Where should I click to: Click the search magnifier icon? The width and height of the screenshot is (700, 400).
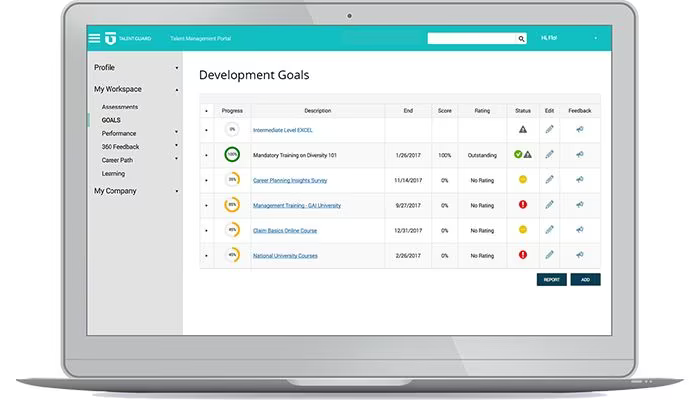[521, 39]
